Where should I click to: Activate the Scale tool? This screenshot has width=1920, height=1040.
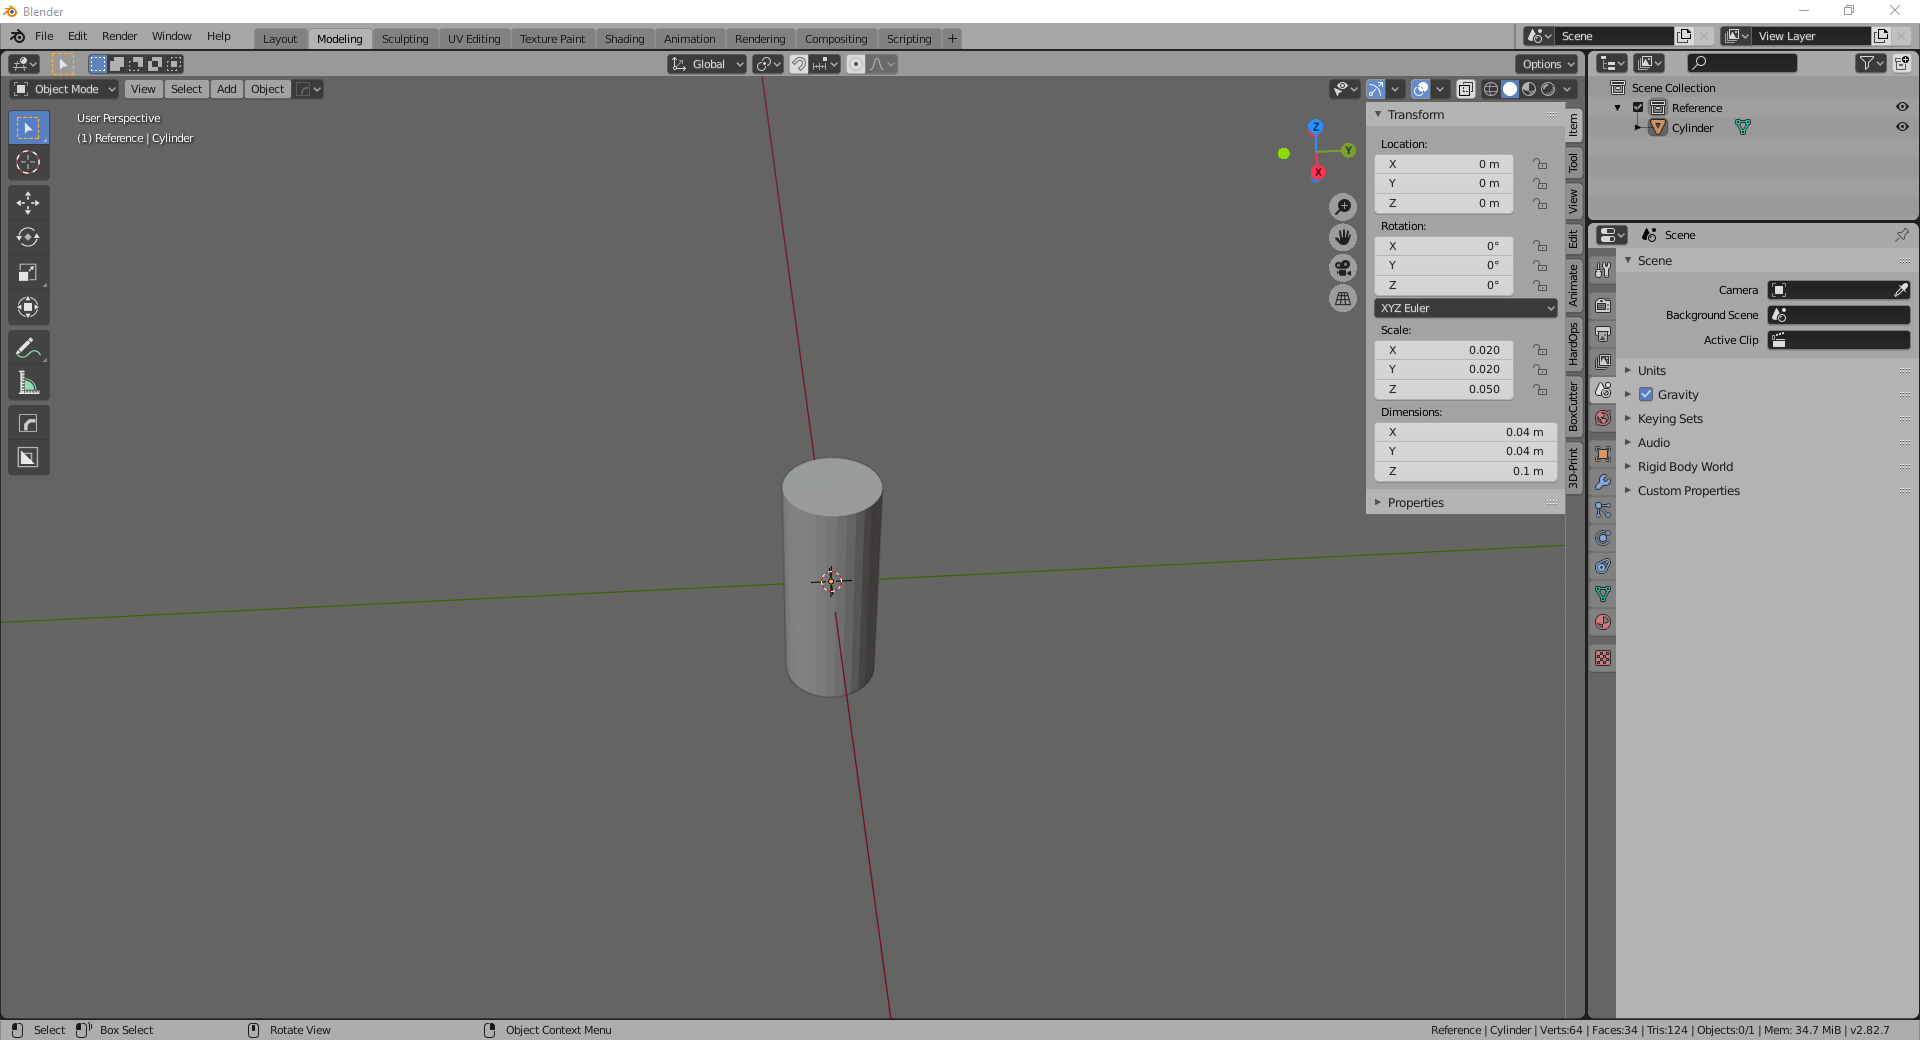coord(28,273)
